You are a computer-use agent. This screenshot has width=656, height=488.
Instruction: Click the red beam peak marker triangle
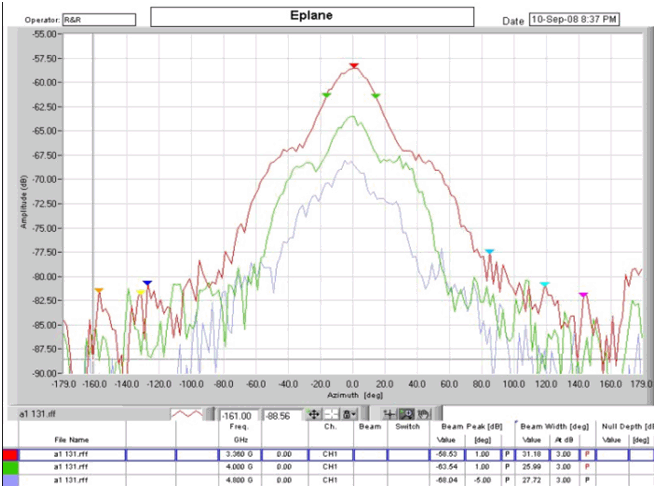[x=354, y=66]
